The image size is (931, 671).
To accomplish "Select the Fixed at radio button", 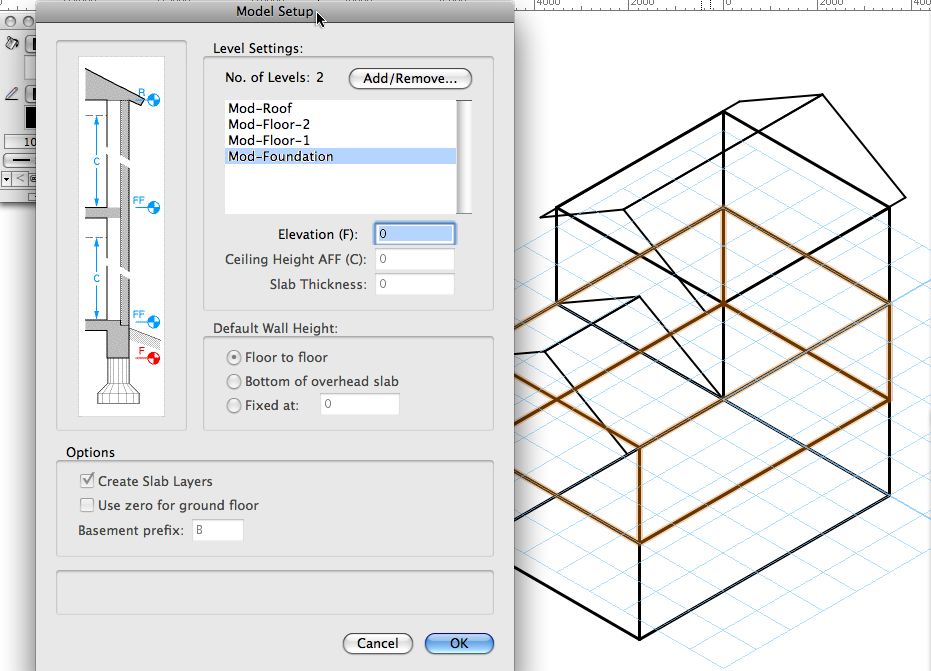I will point(234,406).
